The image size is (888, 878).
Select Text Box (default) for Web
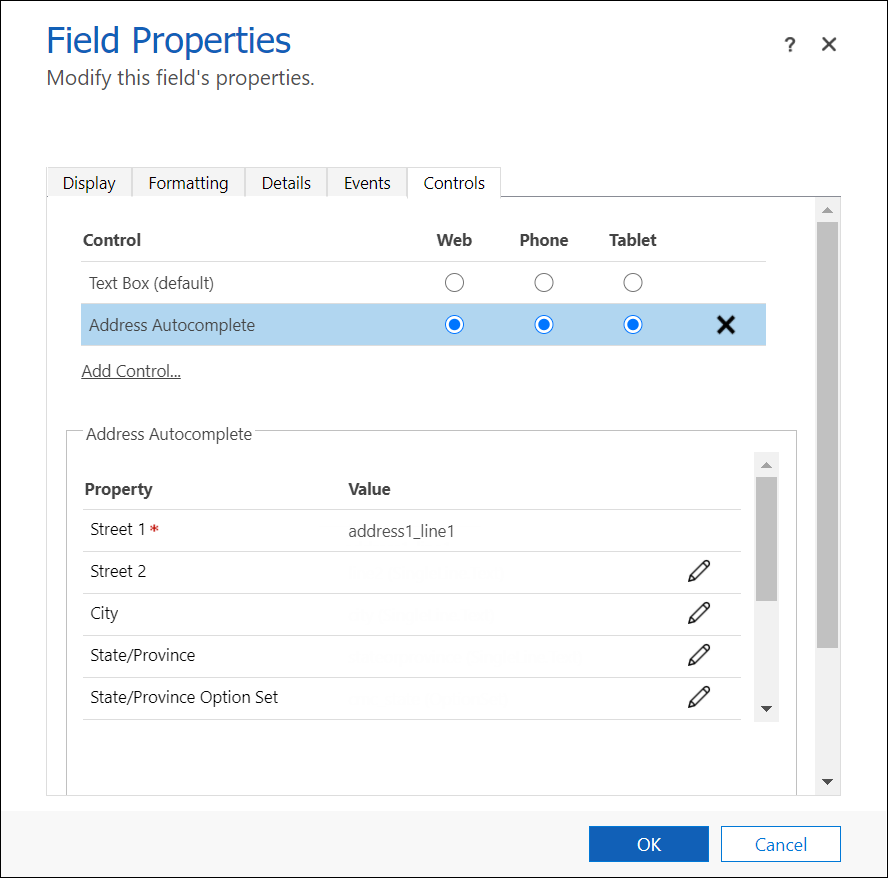454,283
